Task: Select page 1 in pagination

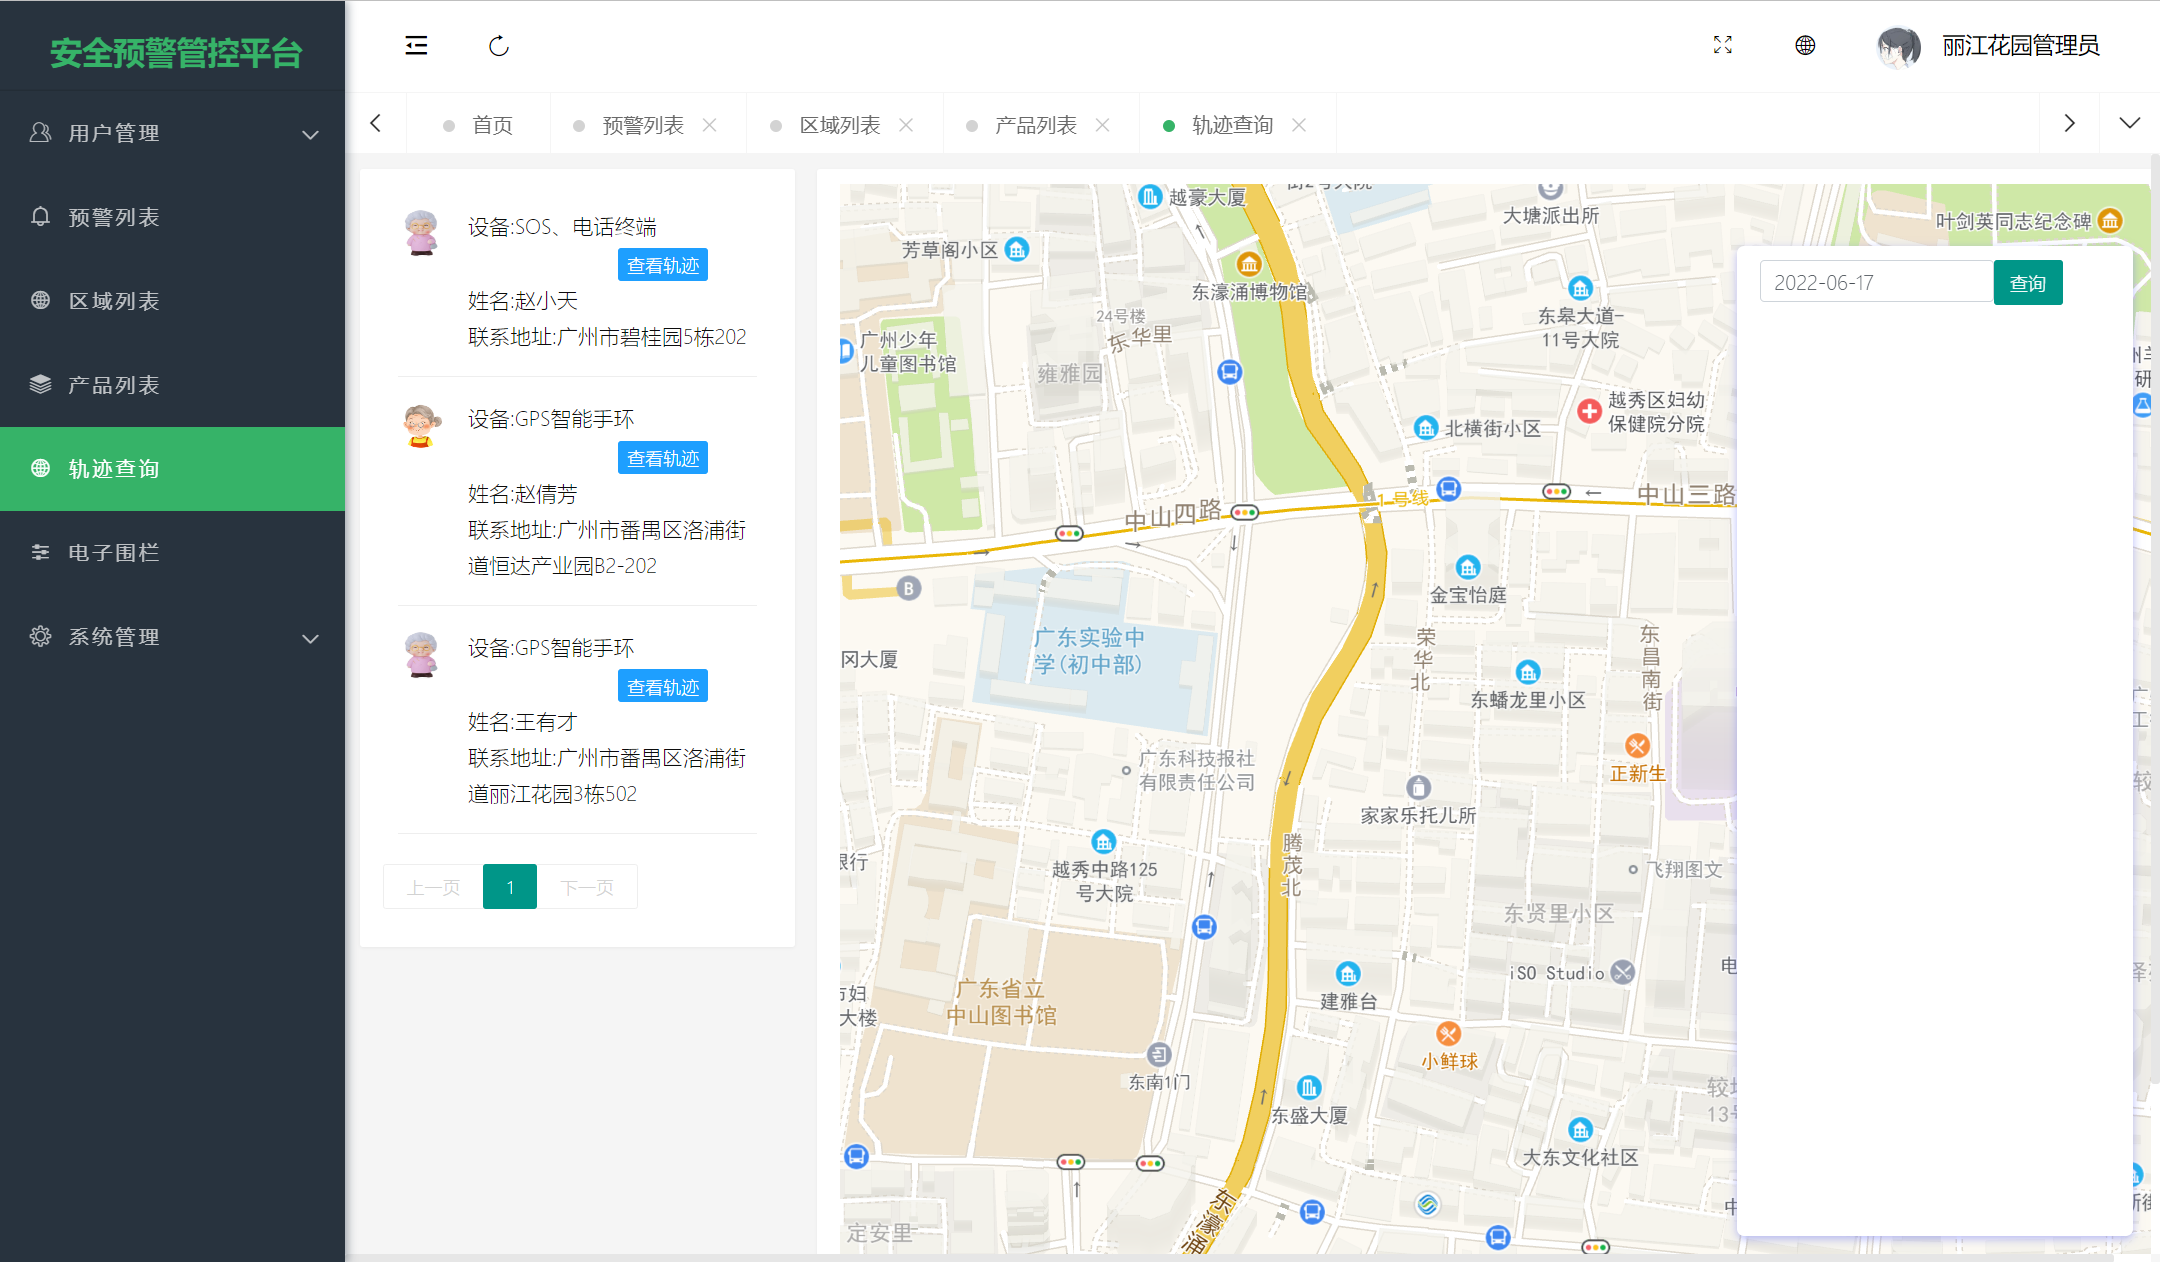Action: [510, 887]
